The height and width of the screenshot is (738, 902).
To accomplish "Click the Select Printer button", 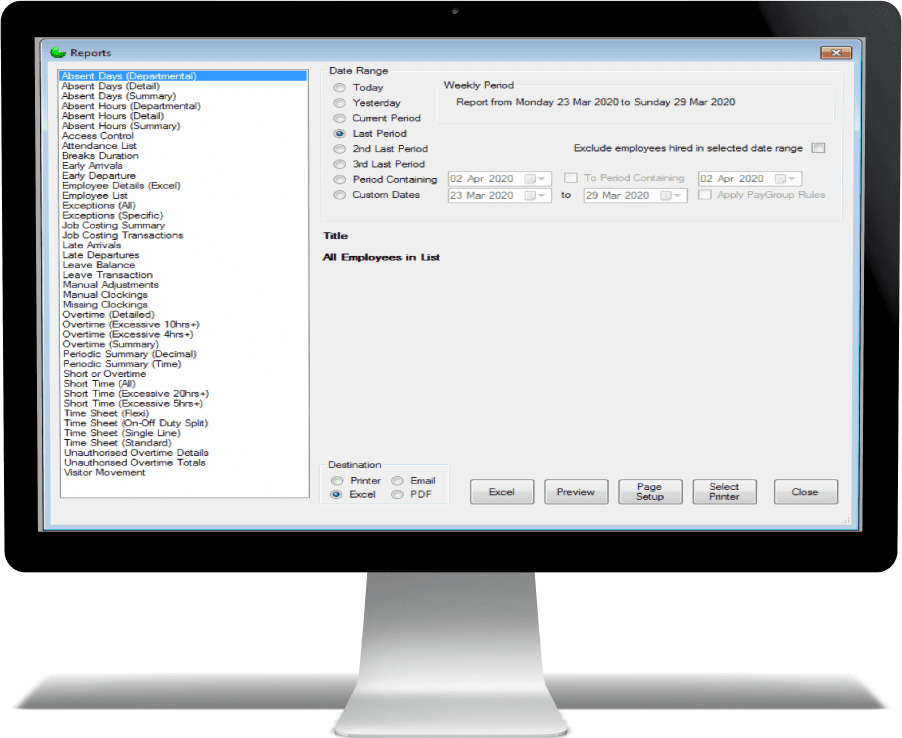I will [x=724, y=492].
